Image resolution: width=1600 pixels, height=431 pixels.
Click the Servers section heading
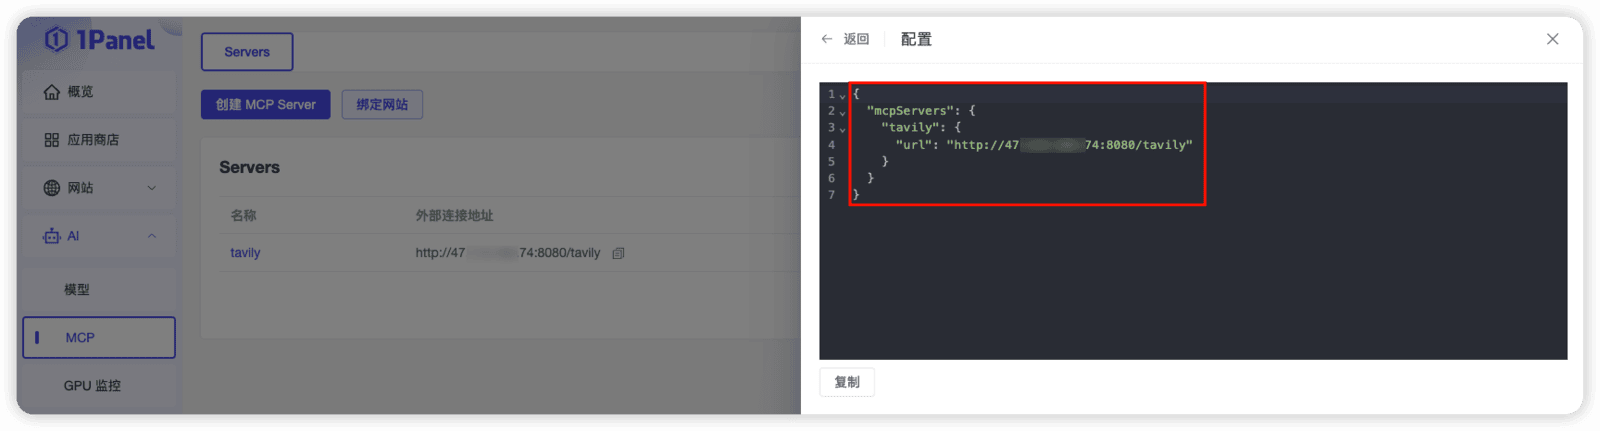coord(249,168)
